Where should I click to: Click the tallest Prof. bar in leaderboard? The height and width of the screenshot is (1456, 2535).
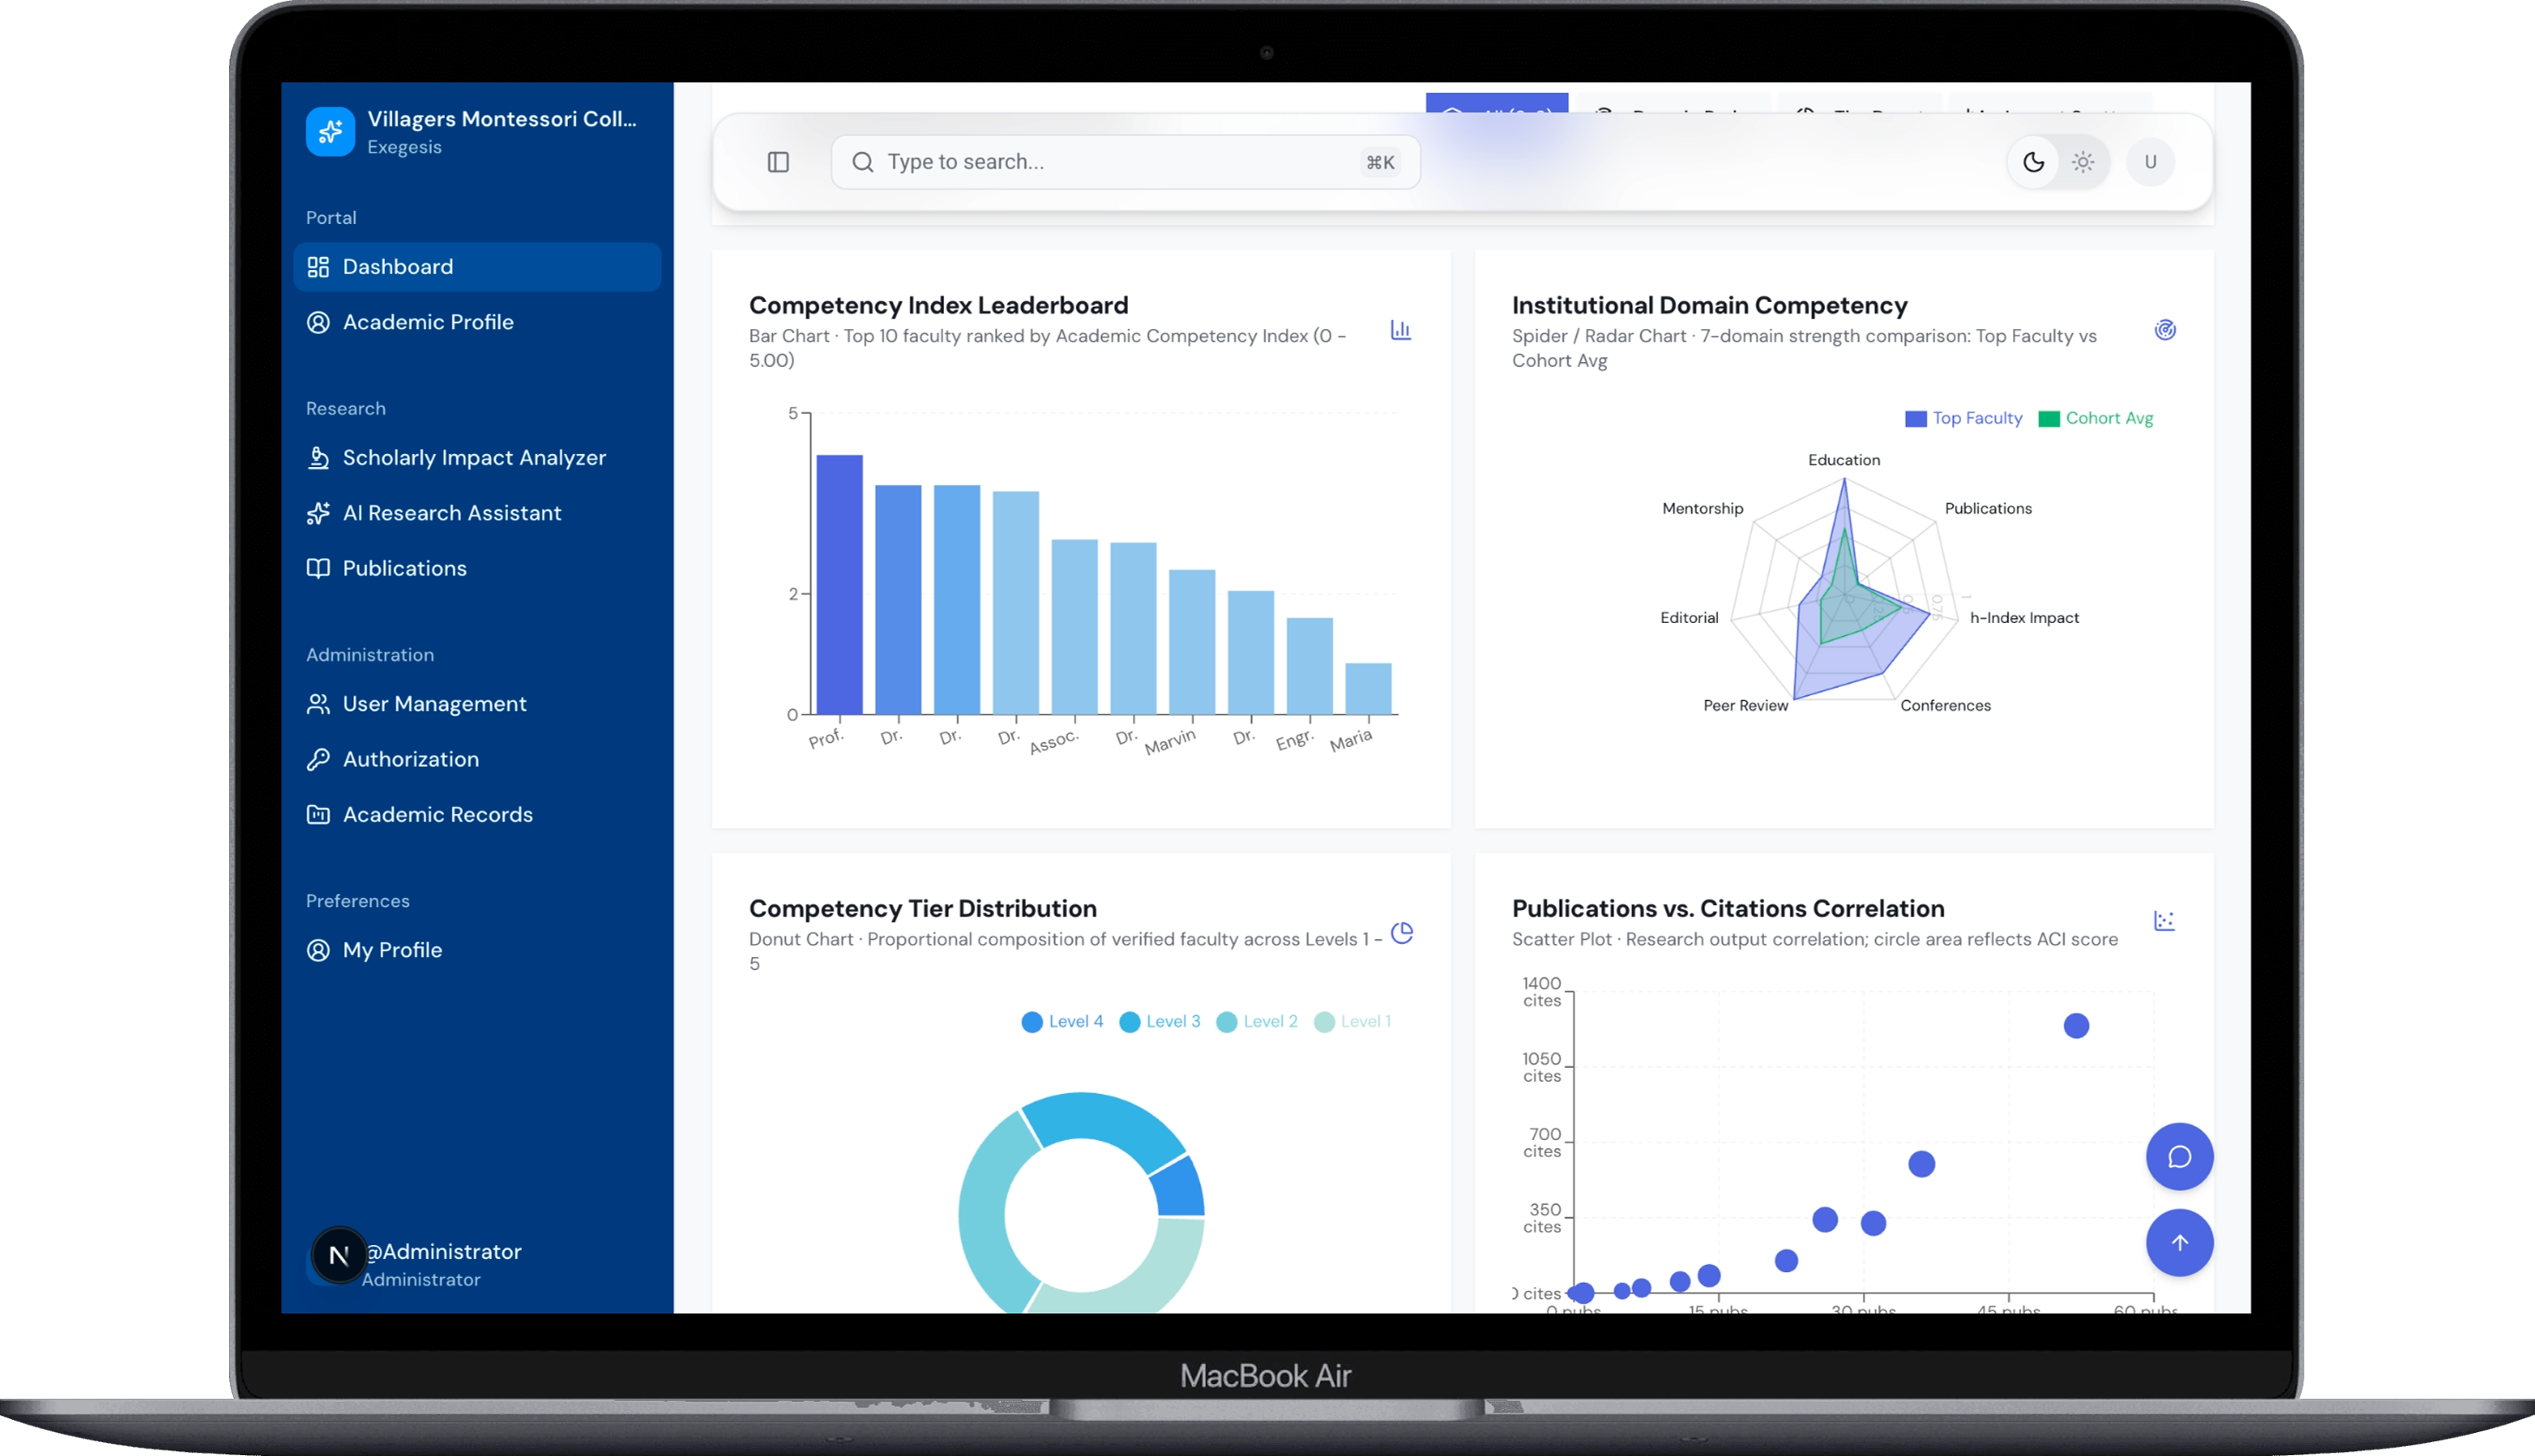tap(839, 585)
